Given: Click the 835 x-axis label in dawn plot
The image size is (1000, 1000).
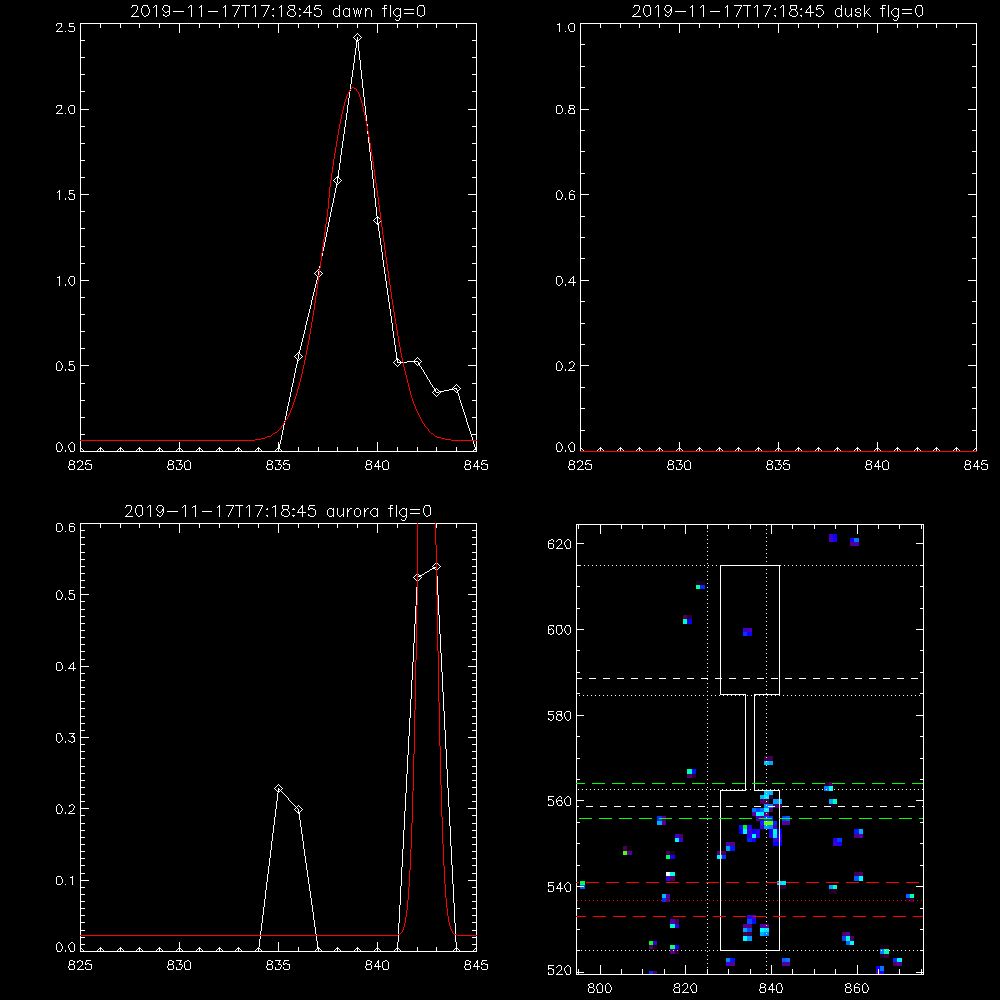Looking at the screenshot, I should [x=278, y=465].
